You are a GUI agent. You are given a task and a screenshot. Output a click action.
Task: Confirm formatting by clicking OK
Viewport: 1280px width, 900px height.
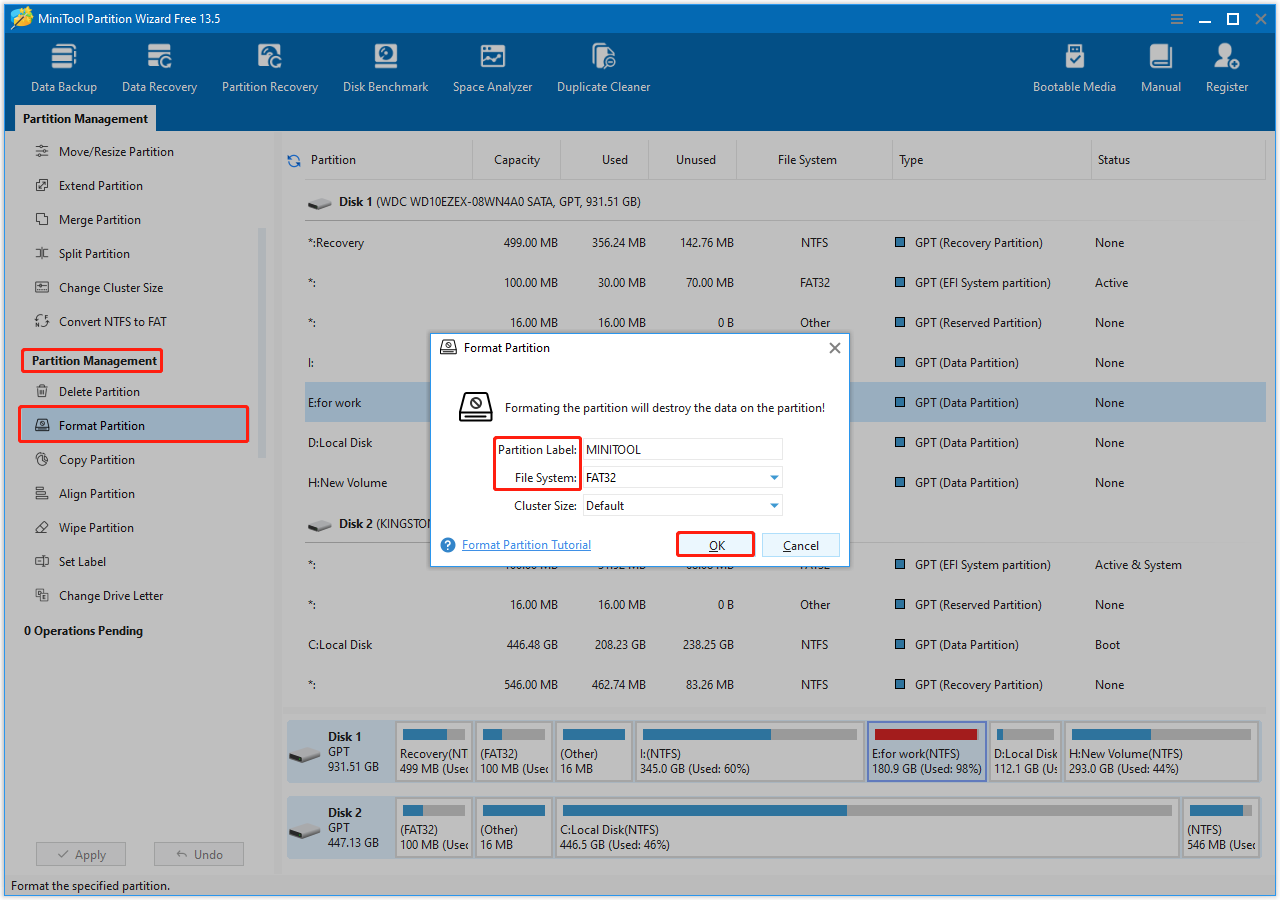(x=715, y=544)
